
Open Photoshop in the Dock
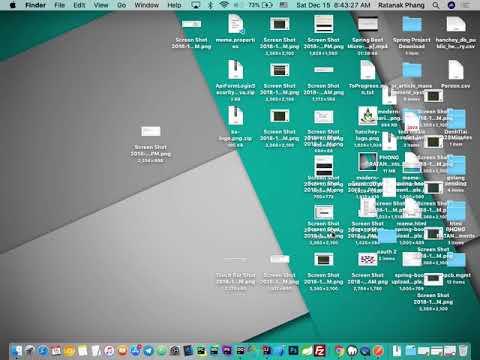pyautogui.click(x=293, y=351)
